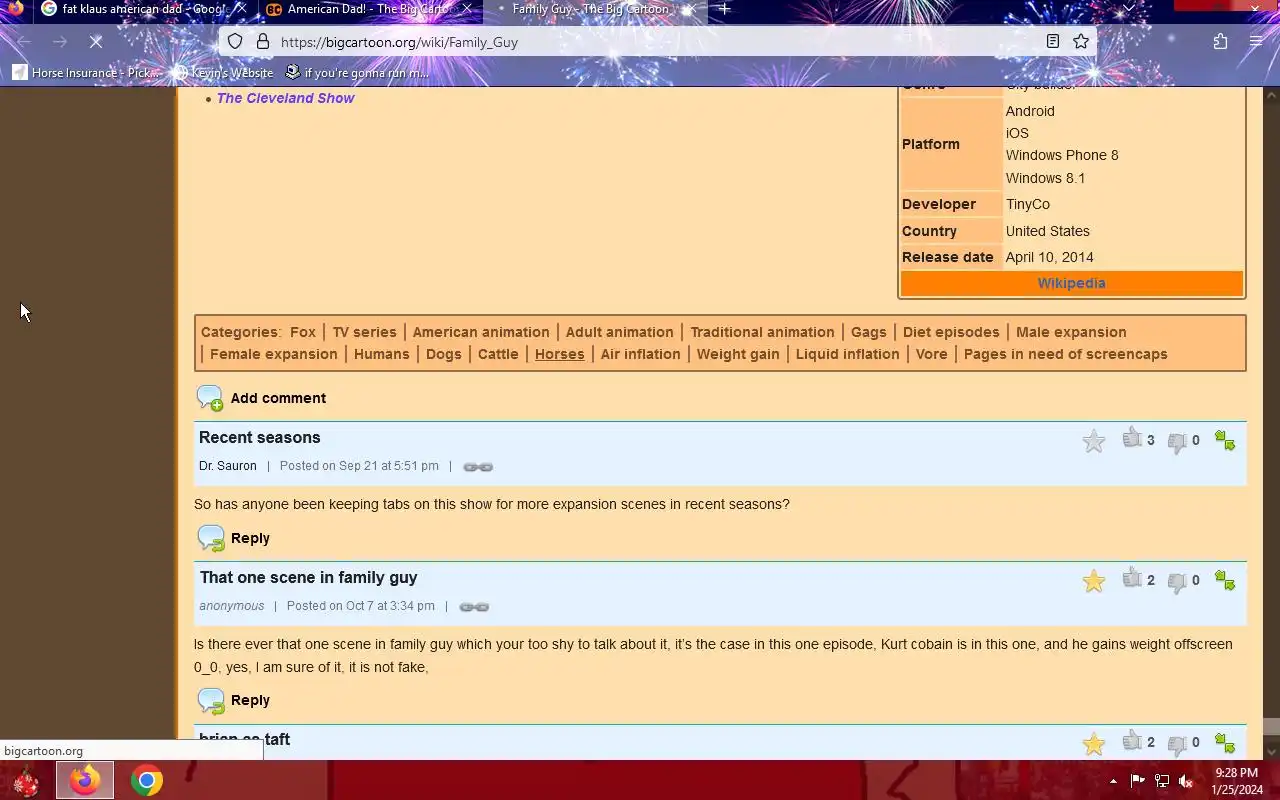Switch to the "fat klaus american dad" Google tab
The height and width of the screenshot is (800, 1280).
[x=143, y=10]
